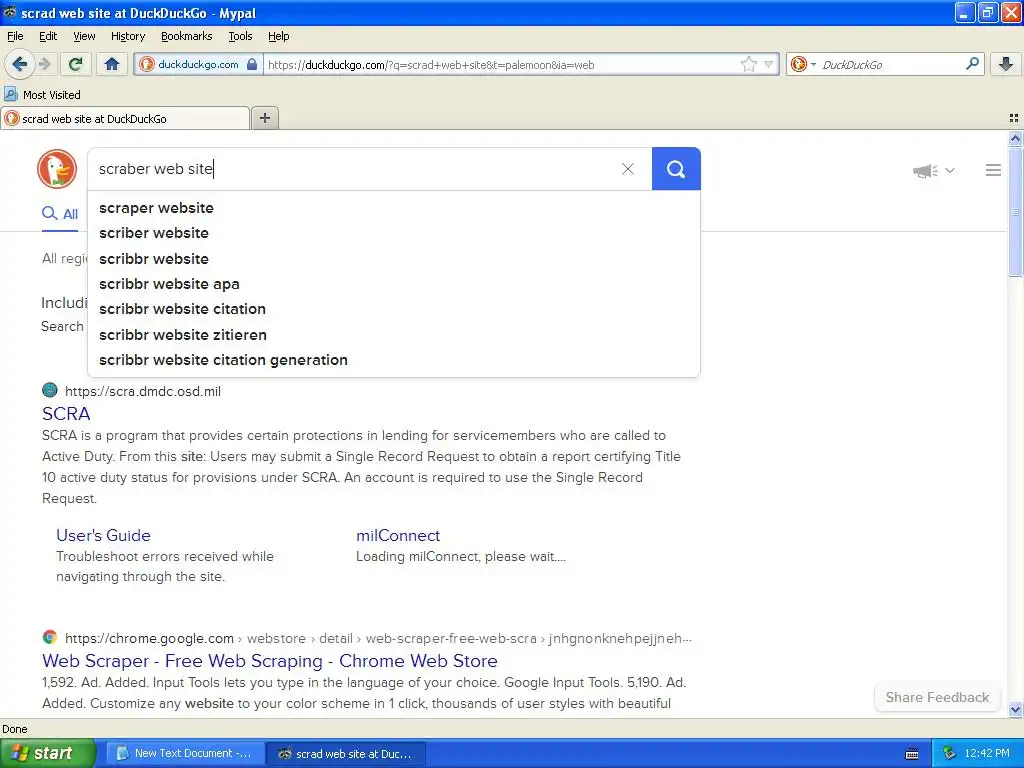The height and width of the screenshot is (768, 1024).
Task: Click the Windows start button
Action: tap(48, 753)
